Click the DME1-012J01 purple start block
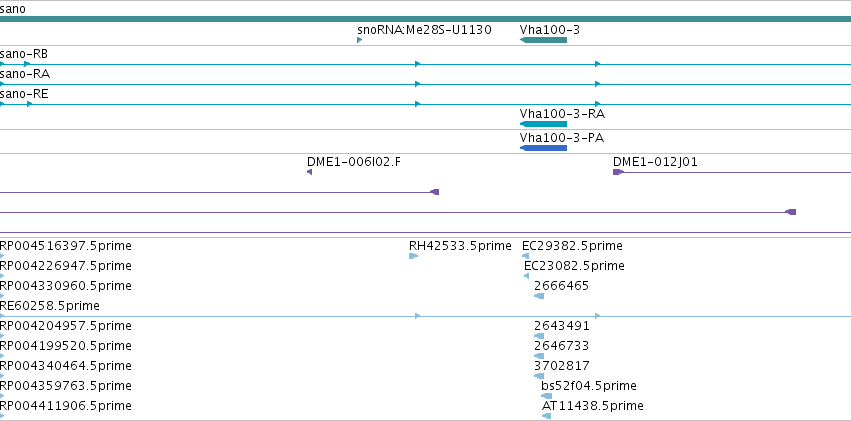851x421 pixels. pyautogui.click(x=618, y=172)
